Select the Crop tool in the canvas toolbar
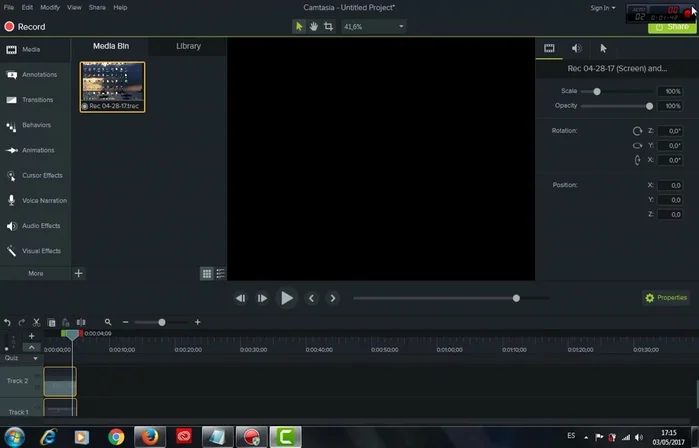This screenshot has width=699, height=448. click(x=328, y=27)
